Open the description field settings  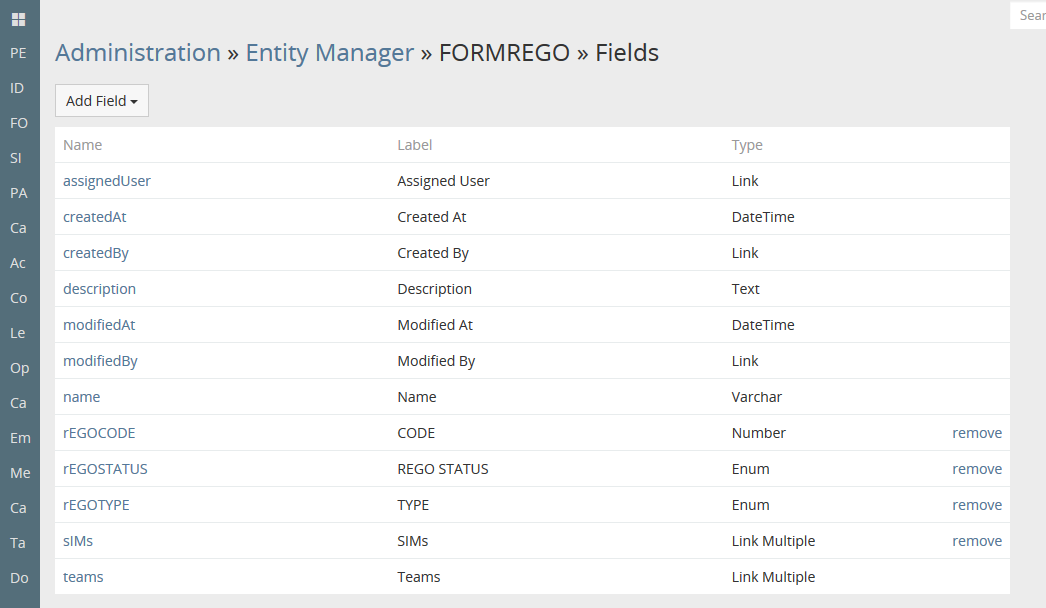click(99, 289)
